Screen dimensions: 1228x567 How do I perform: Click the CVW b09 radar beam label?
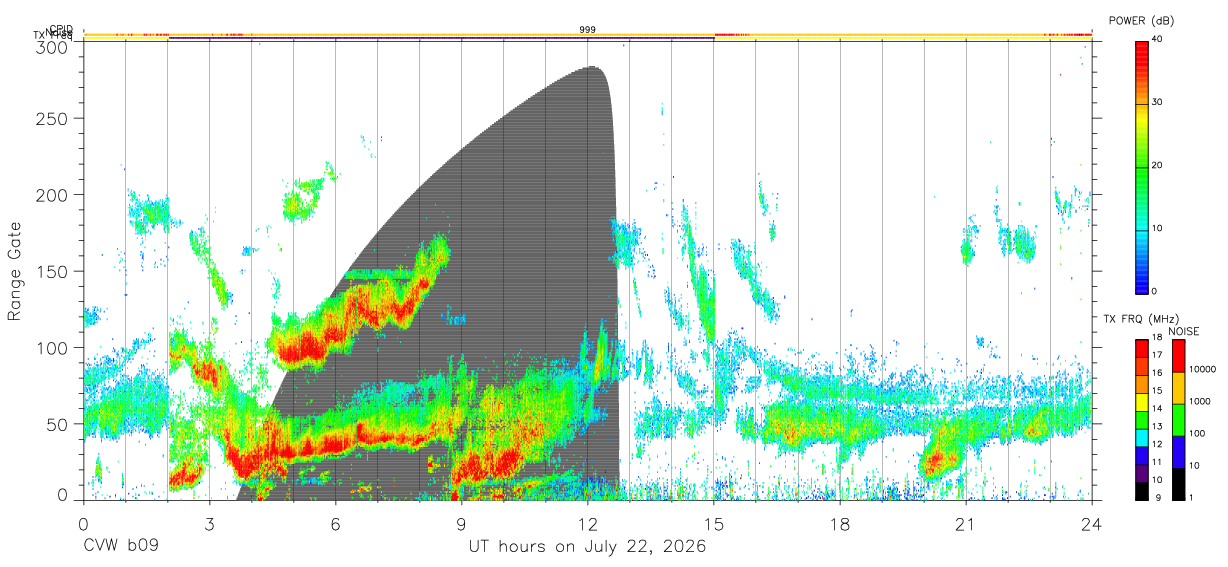tap(120, 547)
